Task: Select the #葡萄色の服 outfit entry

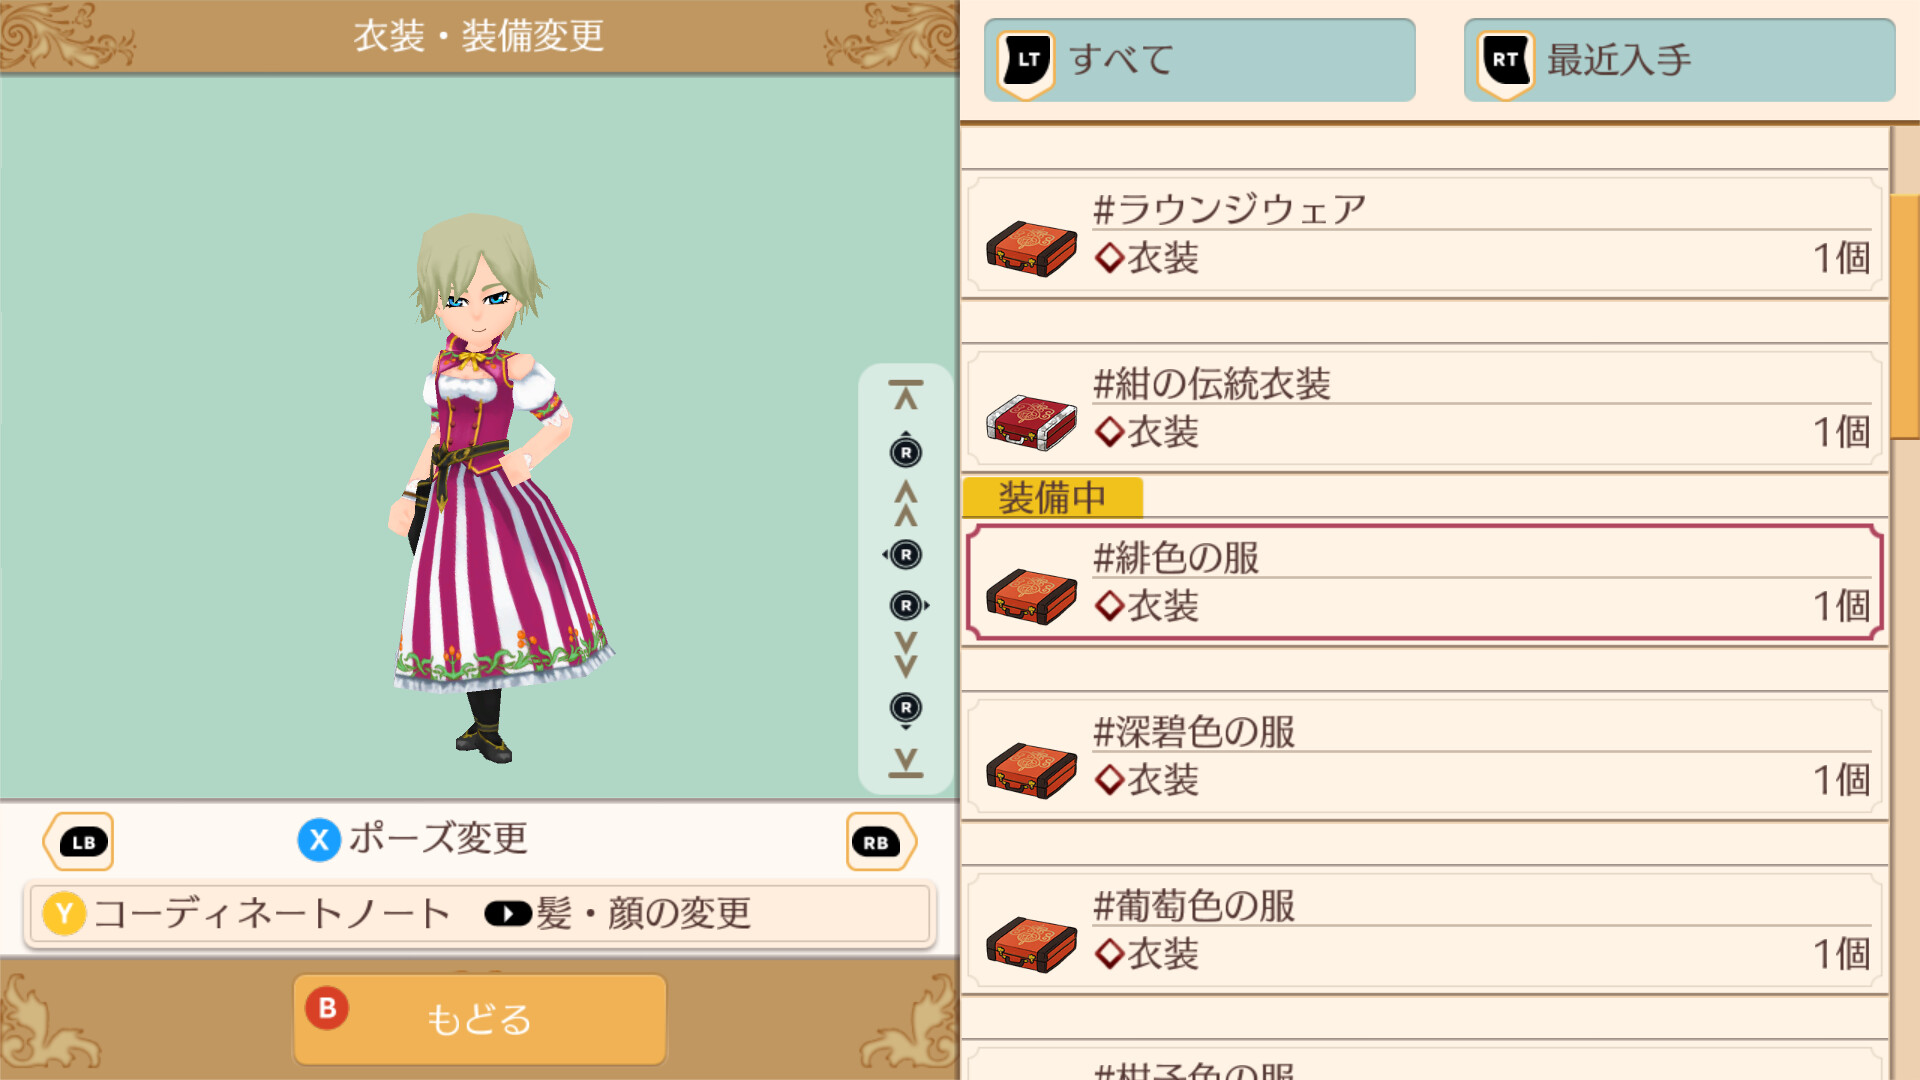Action: coord(1425,932)
